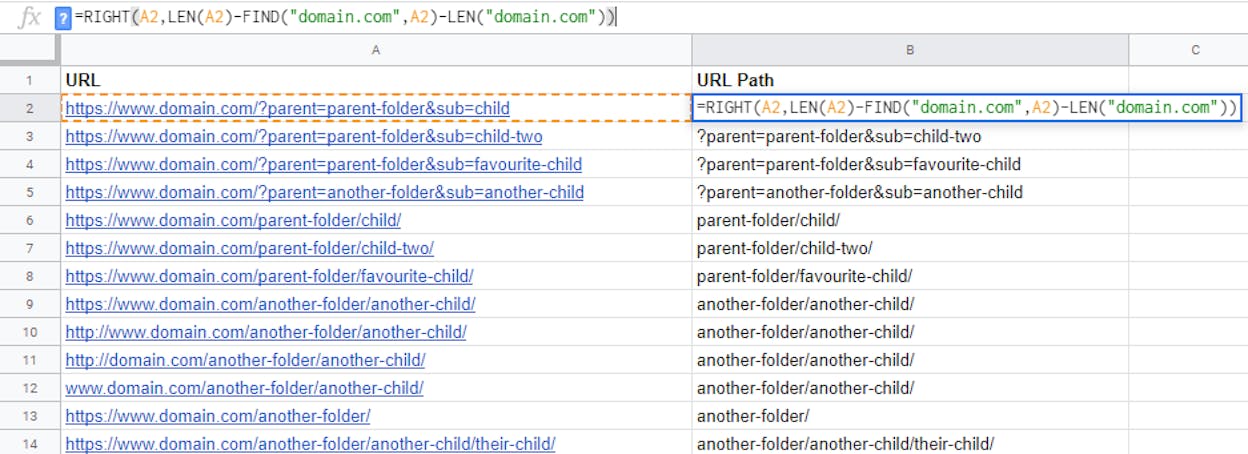Screen dimensions: 1248x454
Task: Select column A header
Action: coord(376,50)
